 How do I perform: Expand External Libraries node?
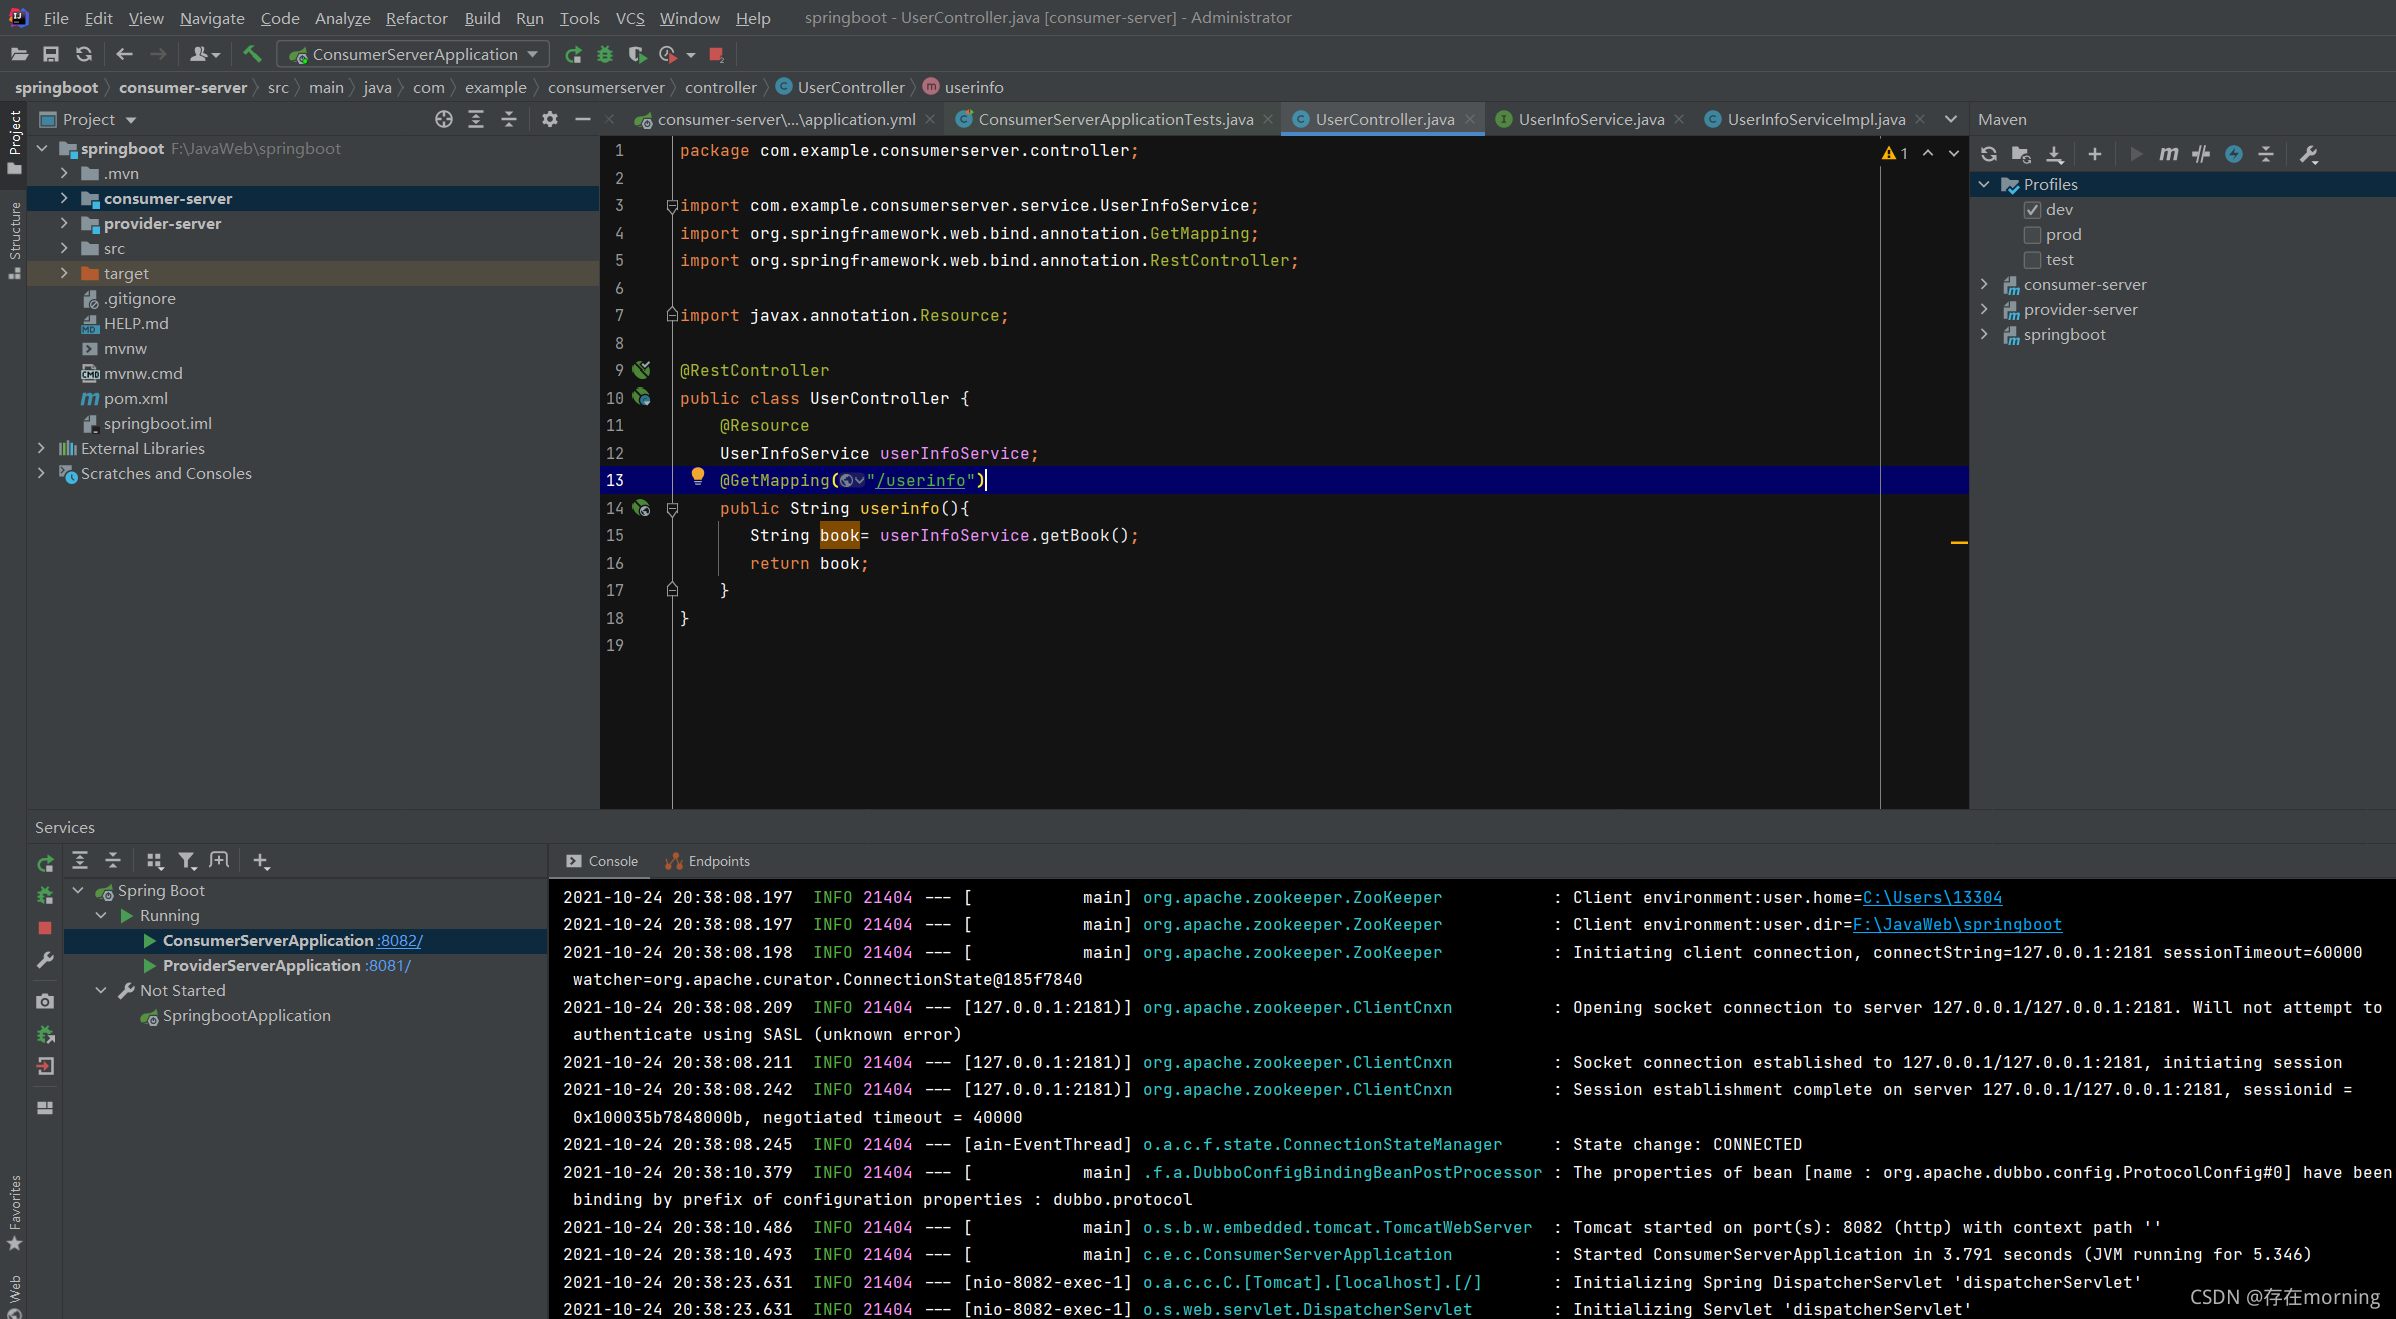click(41, 448)
